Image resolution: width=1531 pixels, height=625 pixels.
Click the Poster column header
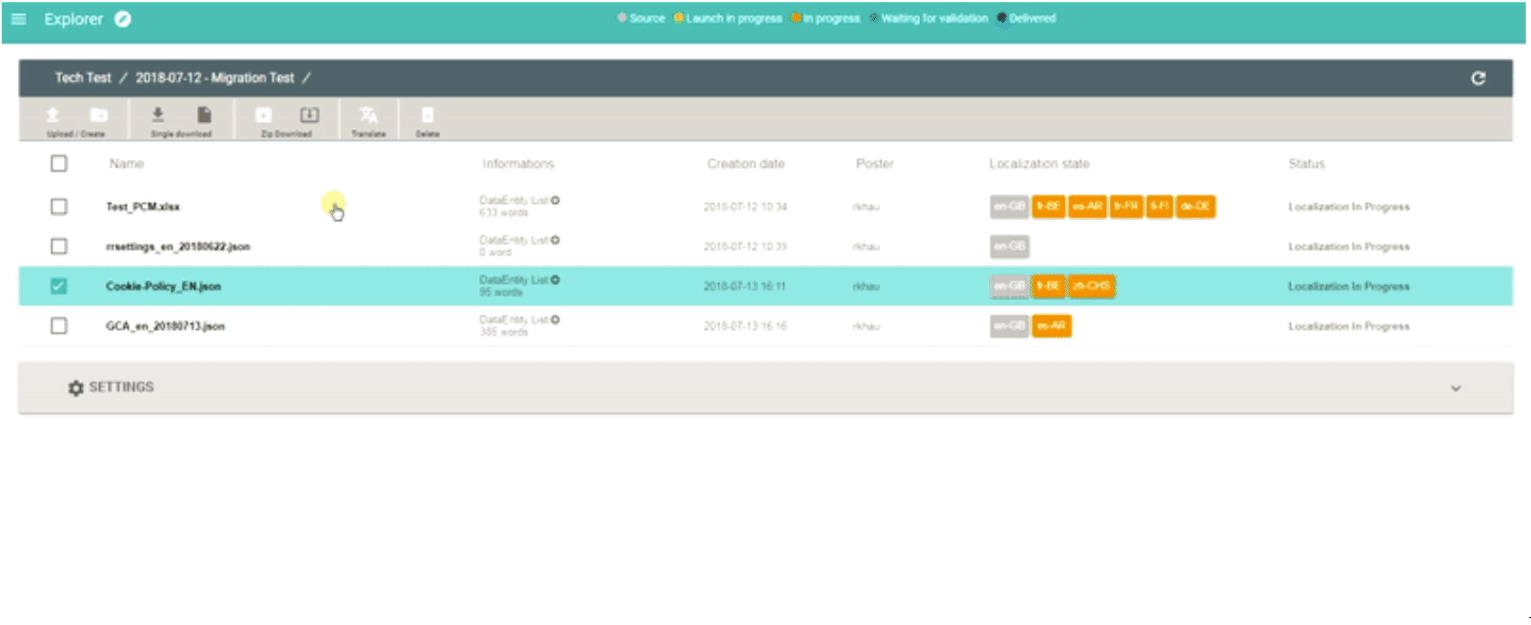875,163
